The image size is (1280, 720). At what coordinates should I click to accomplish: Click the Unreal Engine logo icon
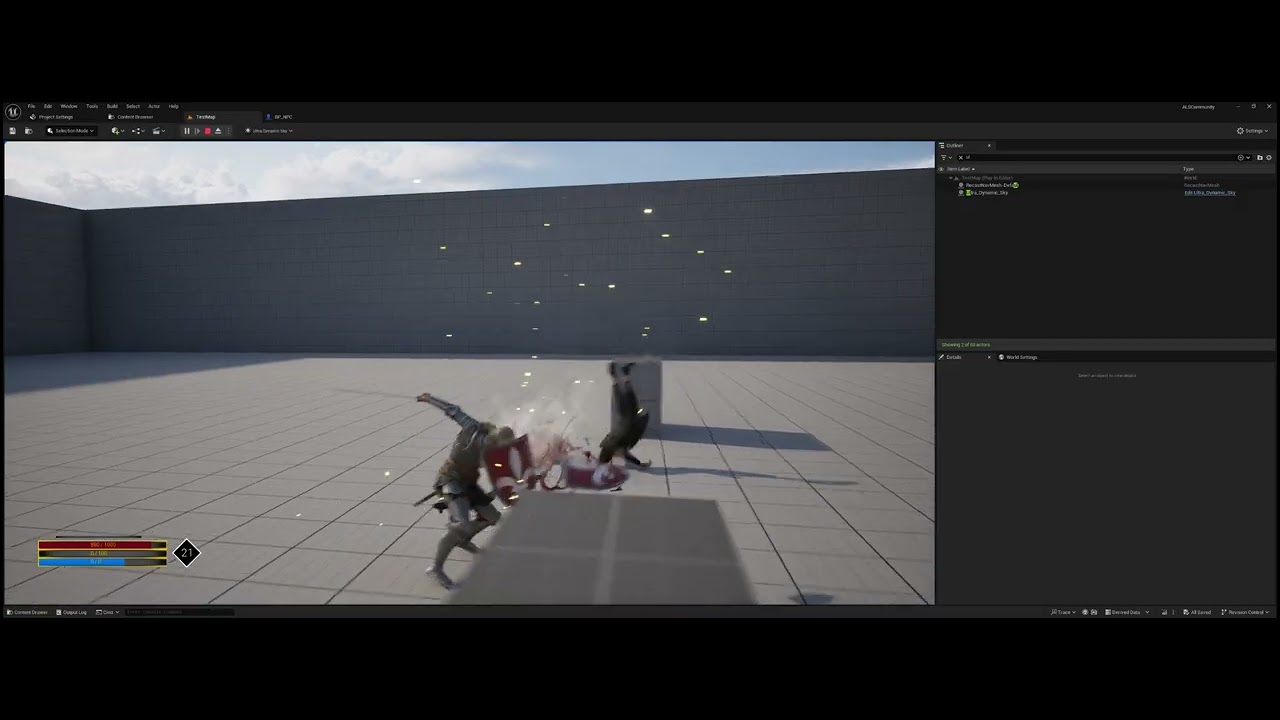point(13,111)
